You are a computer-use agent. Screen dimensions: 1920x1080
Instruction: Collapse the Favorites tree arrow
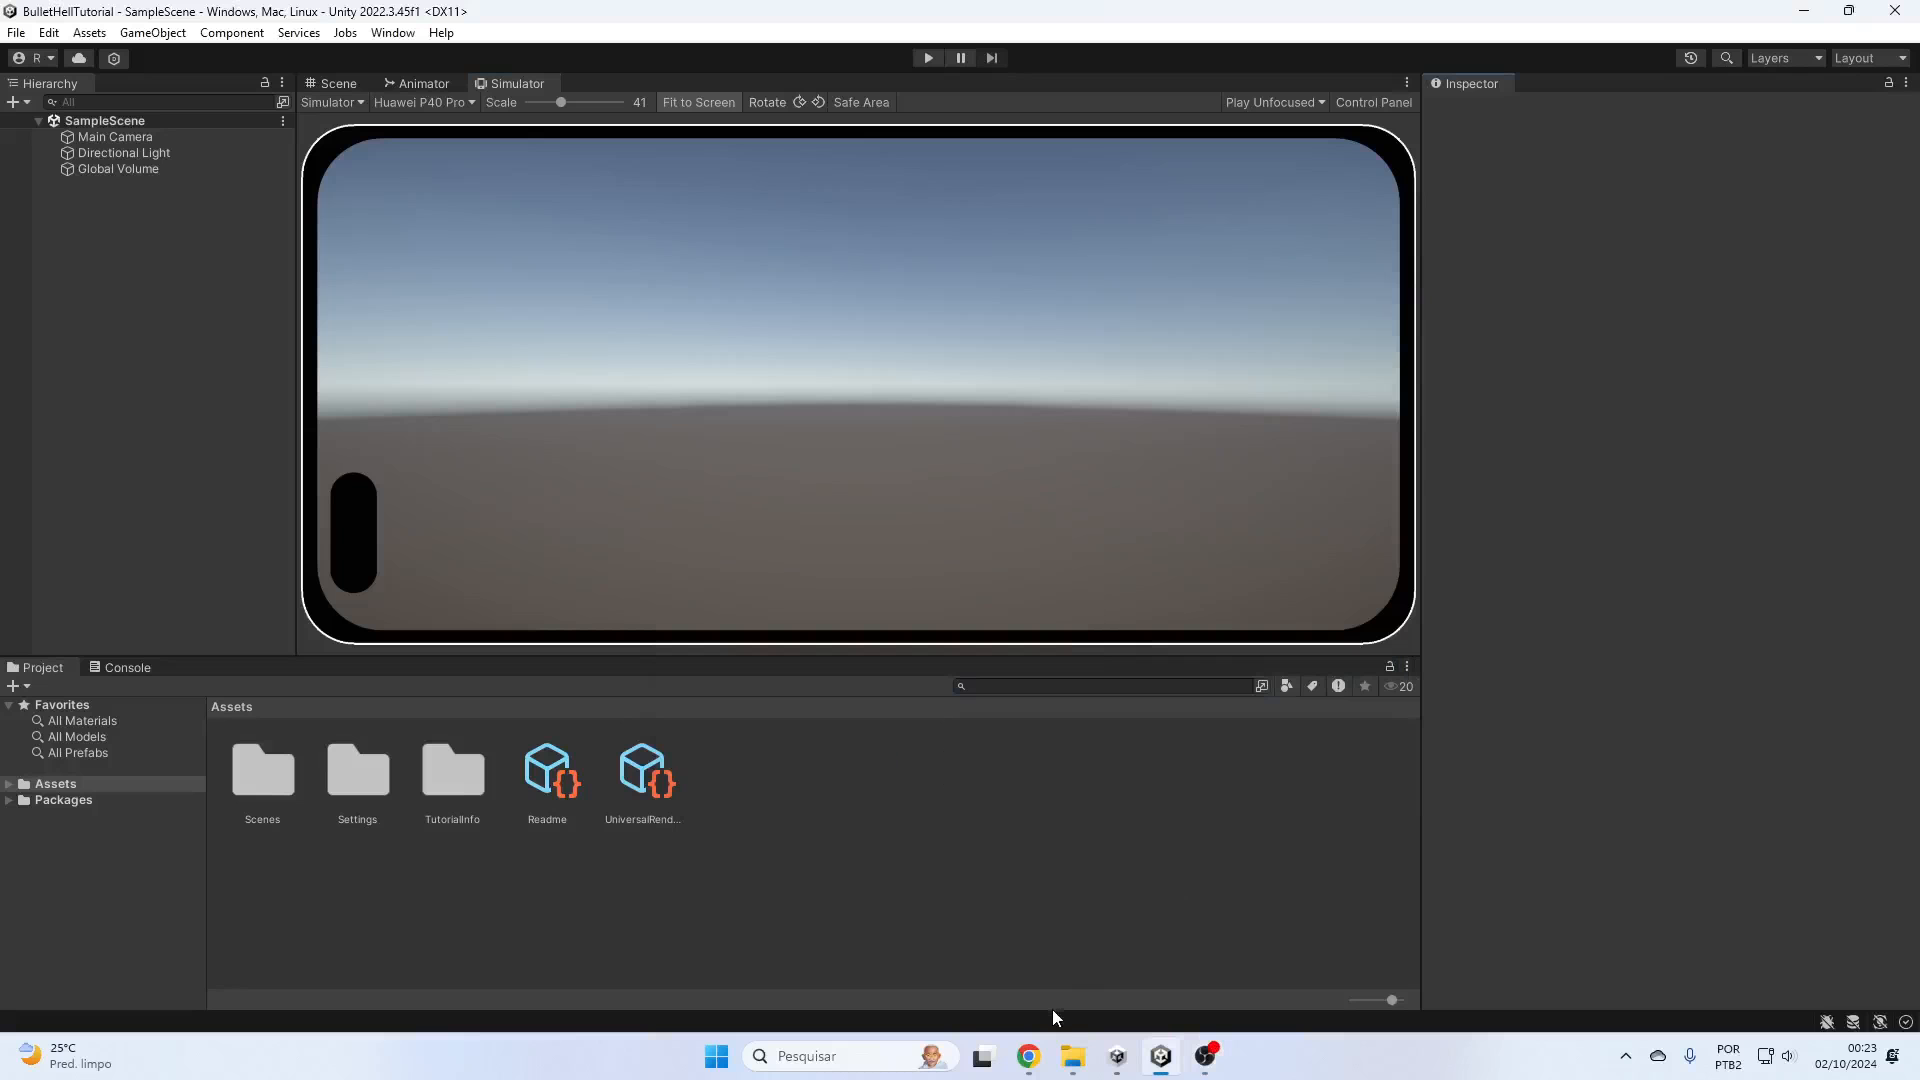[9, 705]
